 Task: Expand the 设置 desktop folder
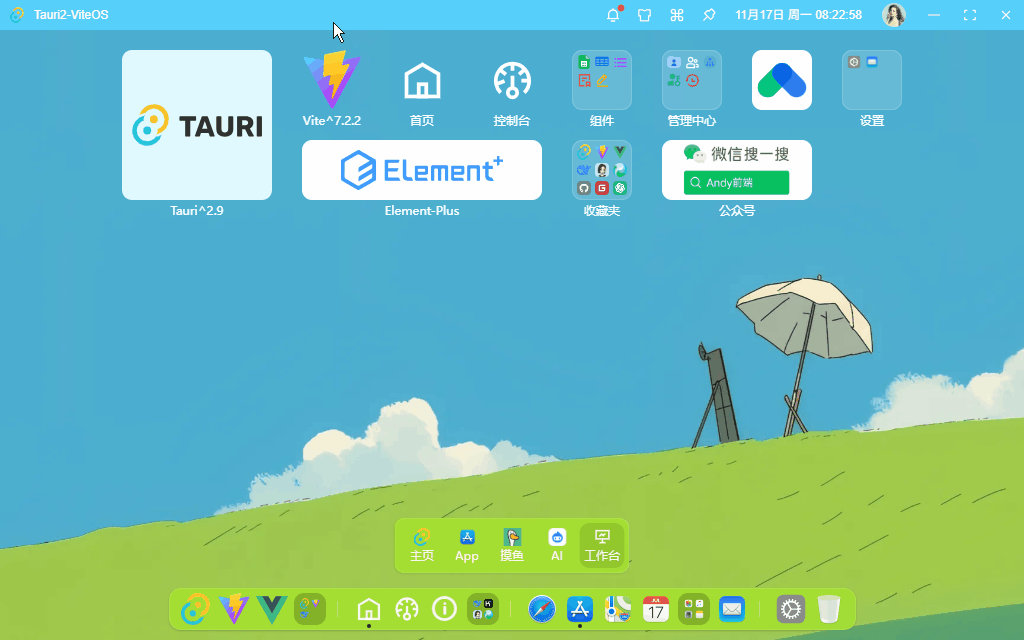coord(872,80)
